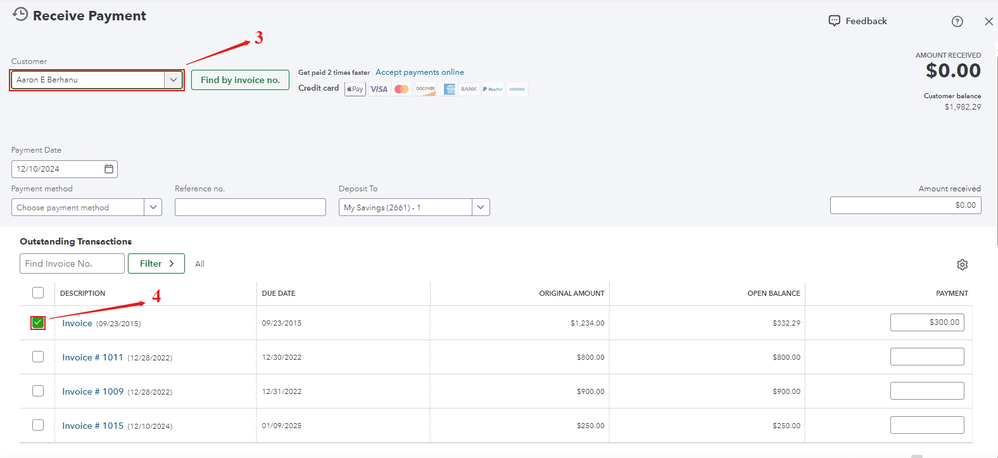Click the $300.00 payment field

click(927, 323)
